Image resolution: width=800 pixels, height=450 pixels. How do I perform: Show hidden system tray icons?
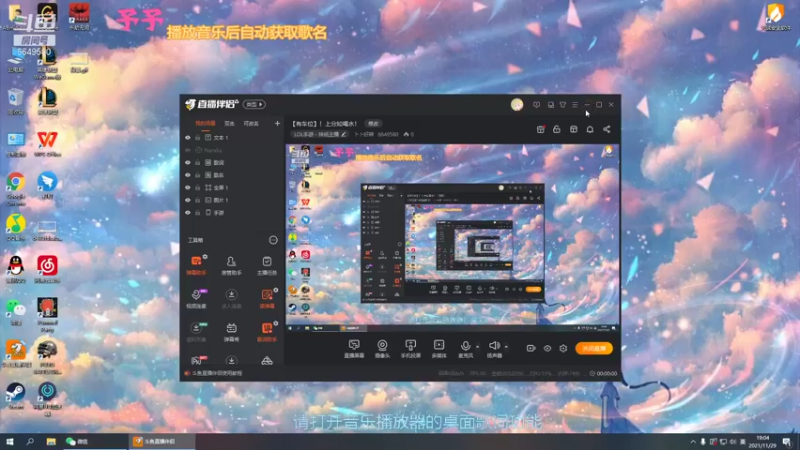point(692,442)
